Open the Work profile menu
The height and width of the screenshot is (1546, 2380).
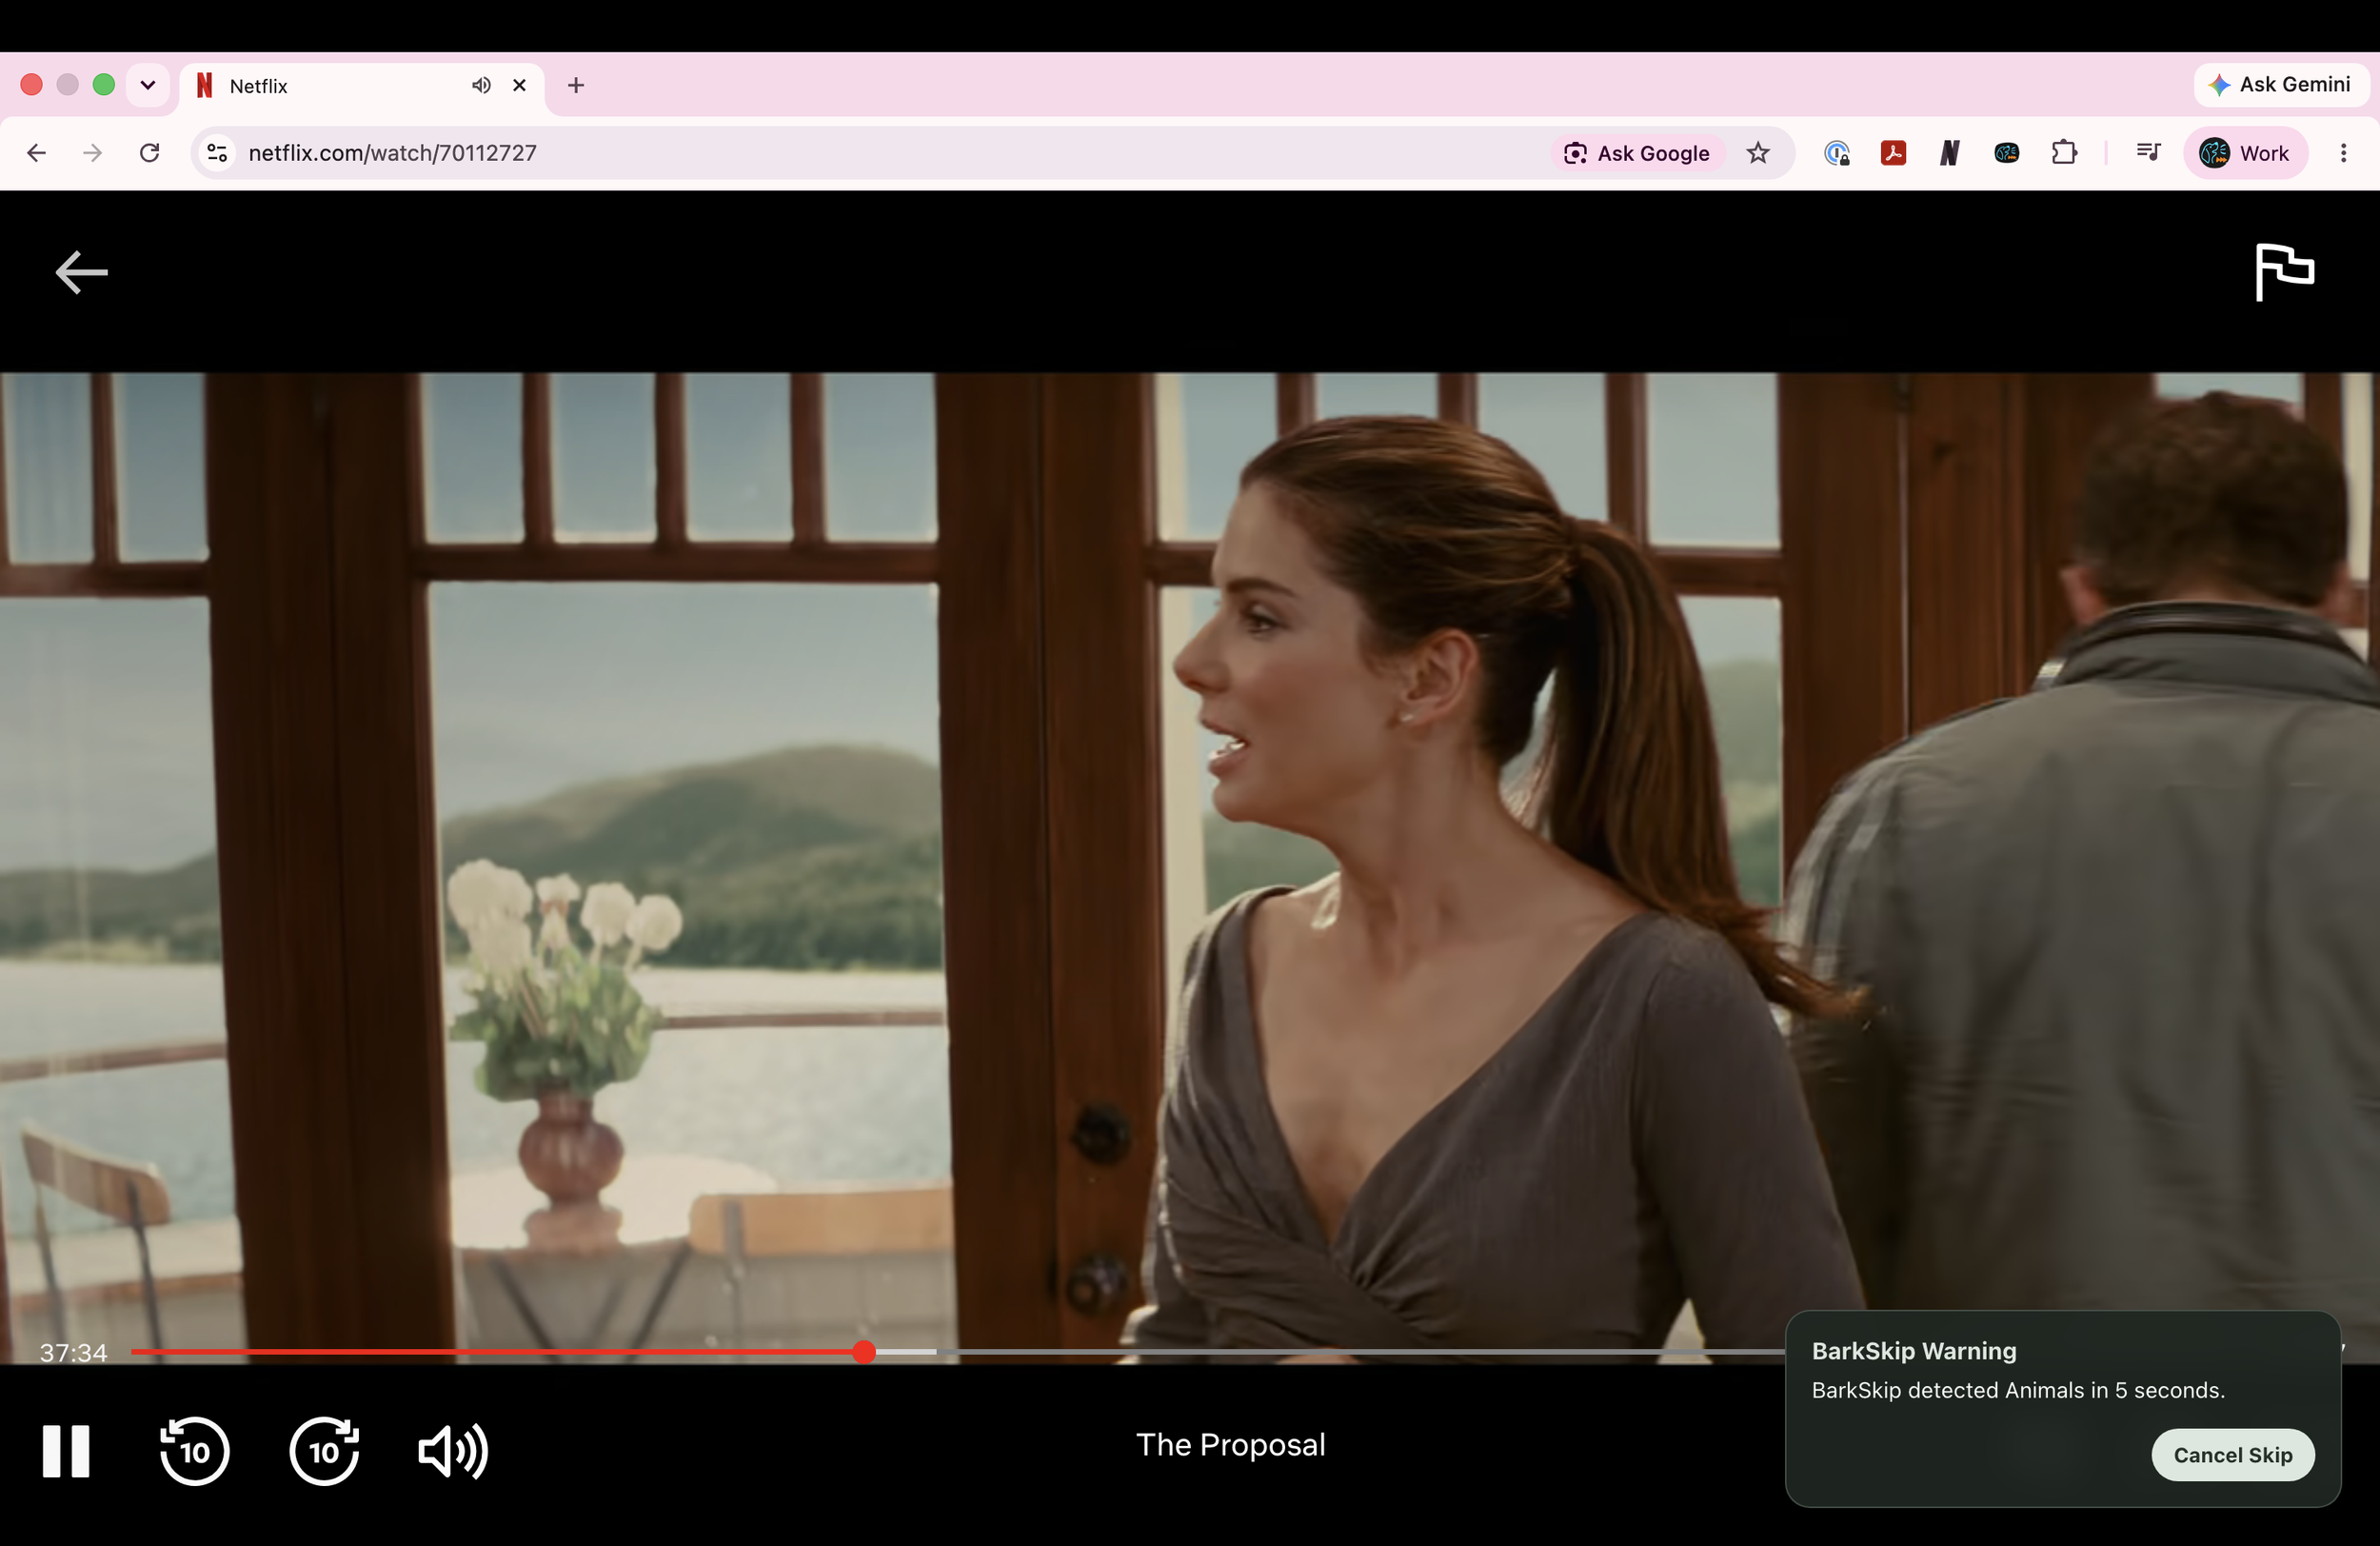pyautogui.click(x=2245, y=153)
